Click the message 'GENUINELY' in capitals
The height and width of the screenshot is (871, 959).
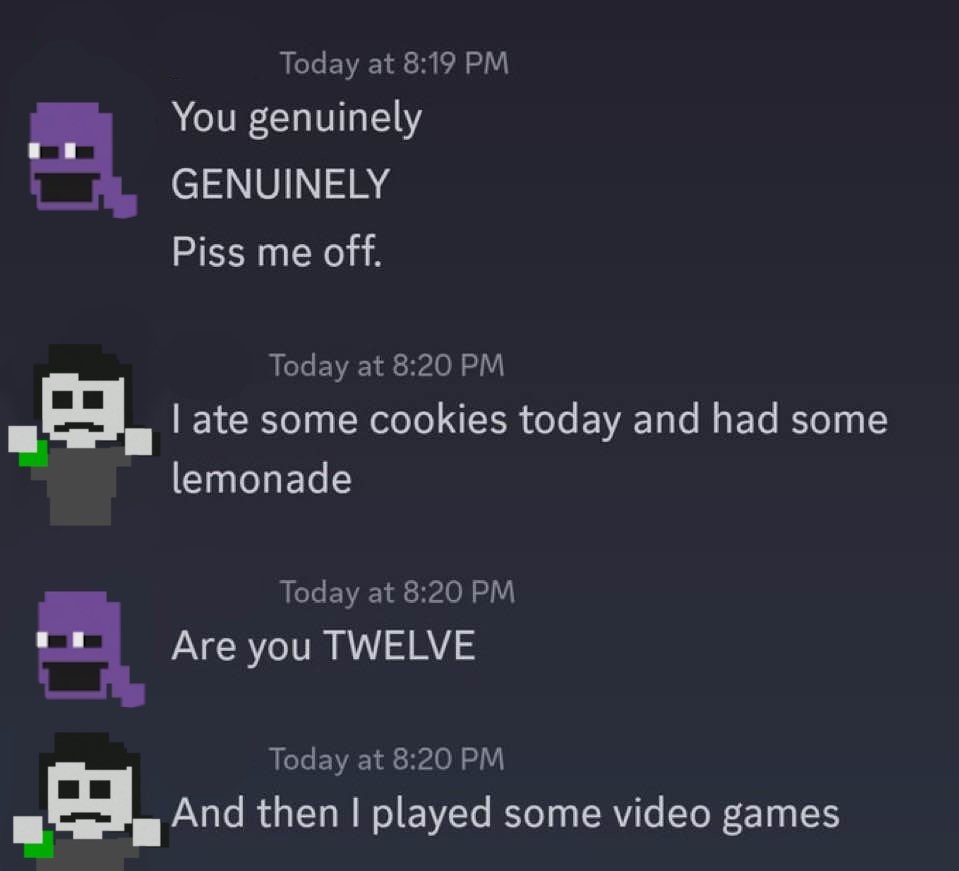pyautogui.click(x=280, y=184)
